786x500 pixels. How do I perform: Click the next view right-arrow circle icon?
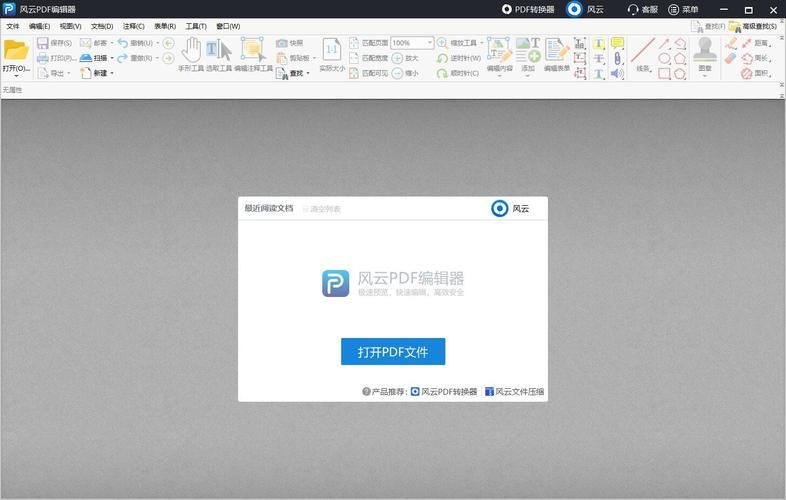(x=168, y=58)
